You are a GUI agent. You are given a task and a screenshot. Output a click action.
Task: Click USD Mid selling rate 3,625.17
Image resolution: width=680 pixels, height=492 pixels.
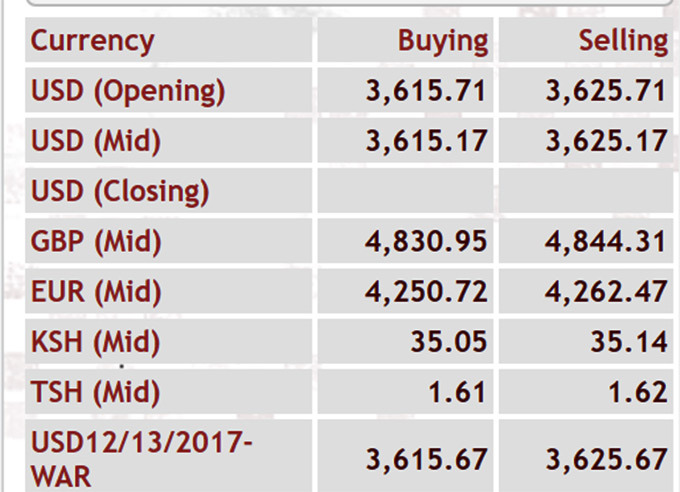(606, 141)
